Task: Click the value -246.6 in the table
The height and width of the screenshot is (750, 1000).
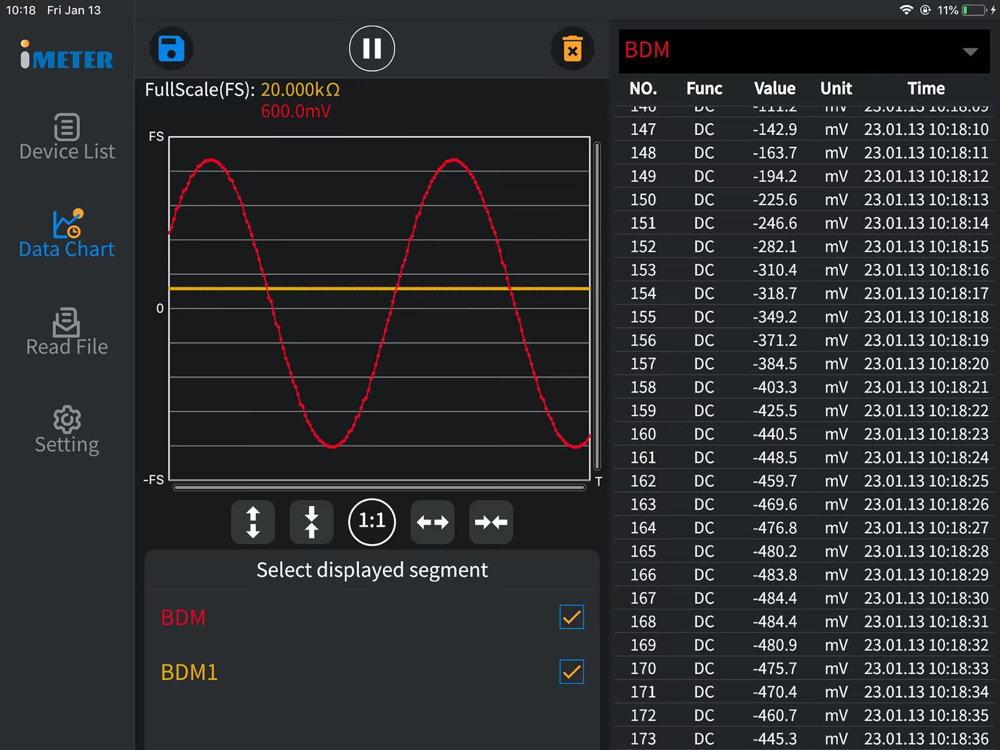Action: 774,223
